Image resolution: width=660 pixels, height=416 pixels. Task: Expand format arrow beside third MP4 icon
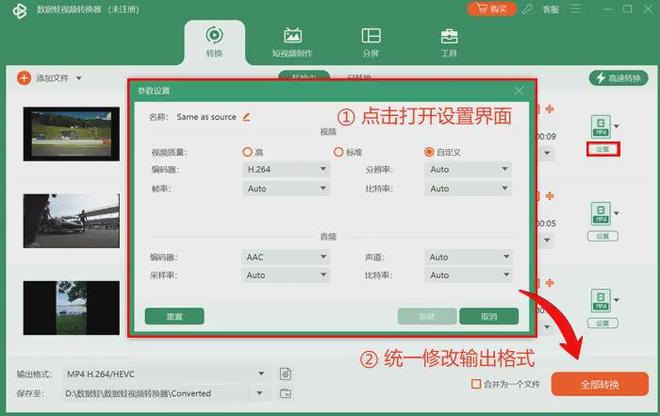(617, 300)
